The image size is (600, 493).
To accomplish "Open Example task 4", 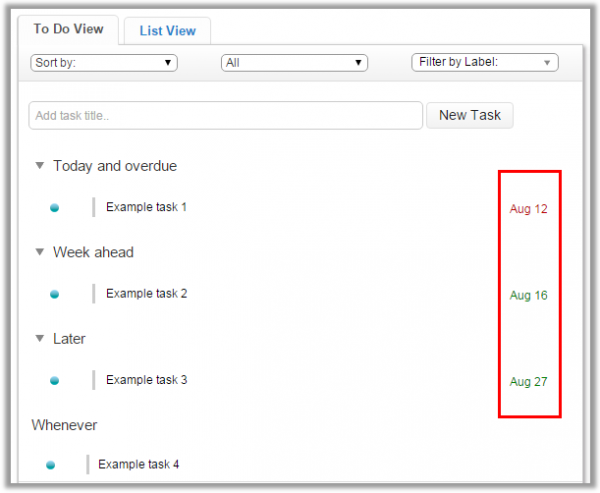I will click(x=139, y=464).
